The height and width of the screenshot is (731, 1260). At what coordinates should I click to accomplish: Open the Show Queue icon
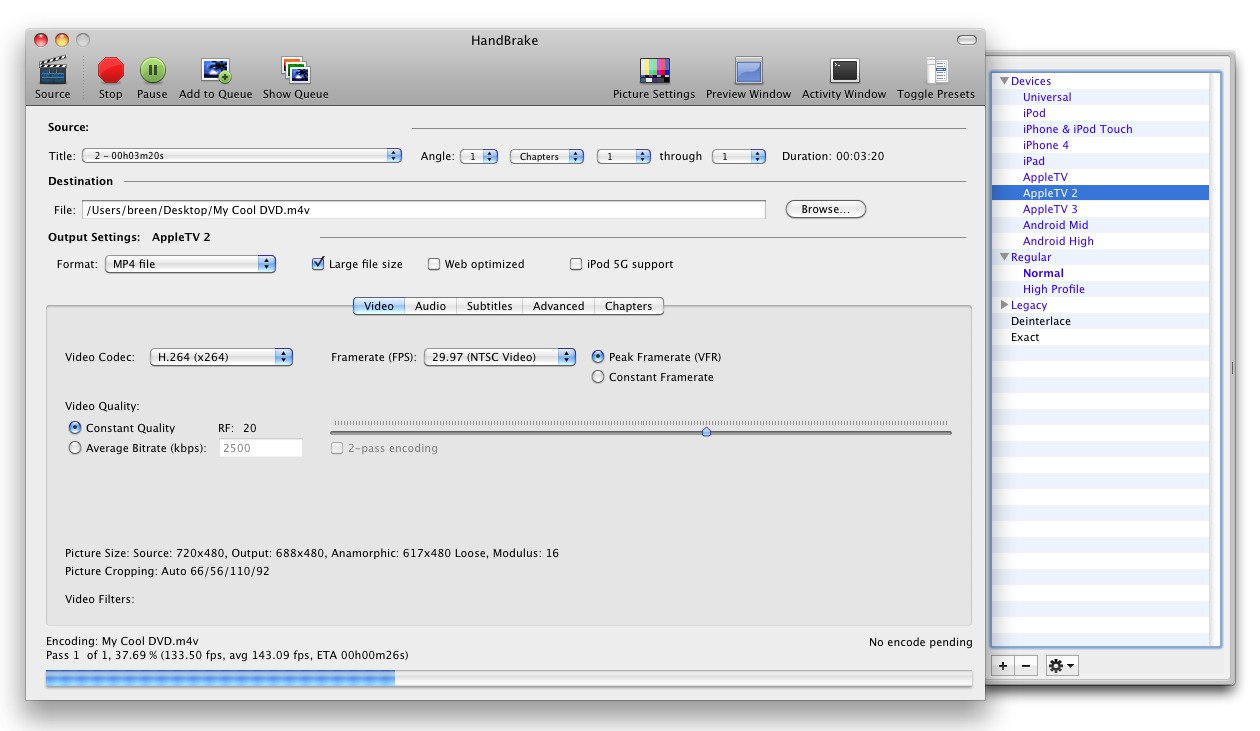tap(295, 70)
